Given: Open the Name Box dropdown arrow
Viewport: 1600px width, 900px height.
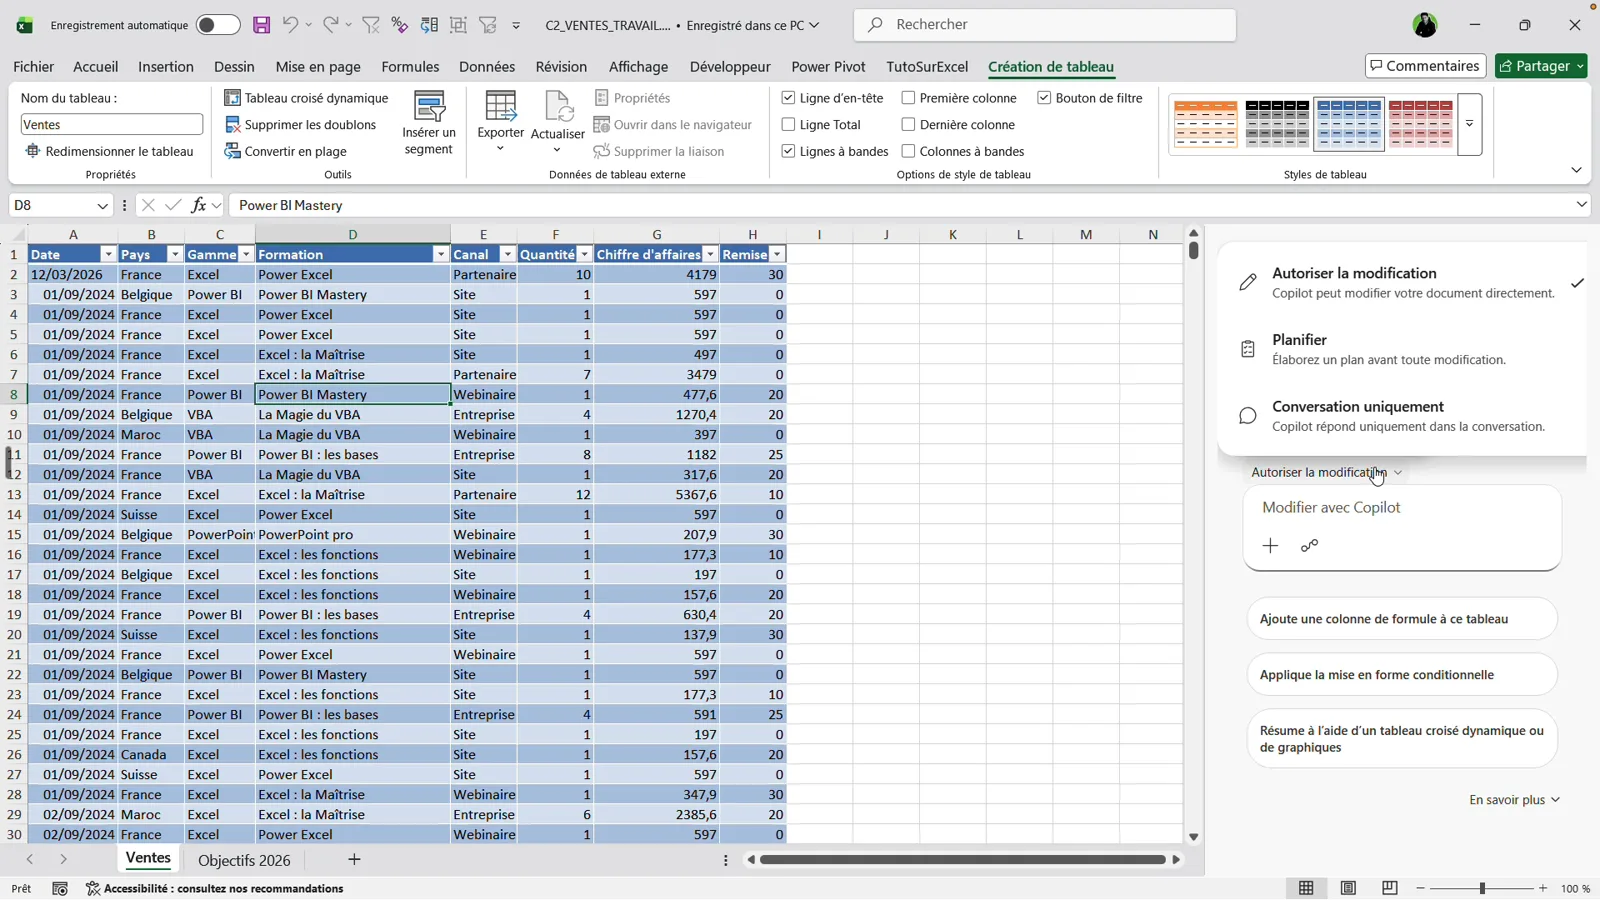Looking at the screenshot, I should pyautogui.click(x=102, y=206).
